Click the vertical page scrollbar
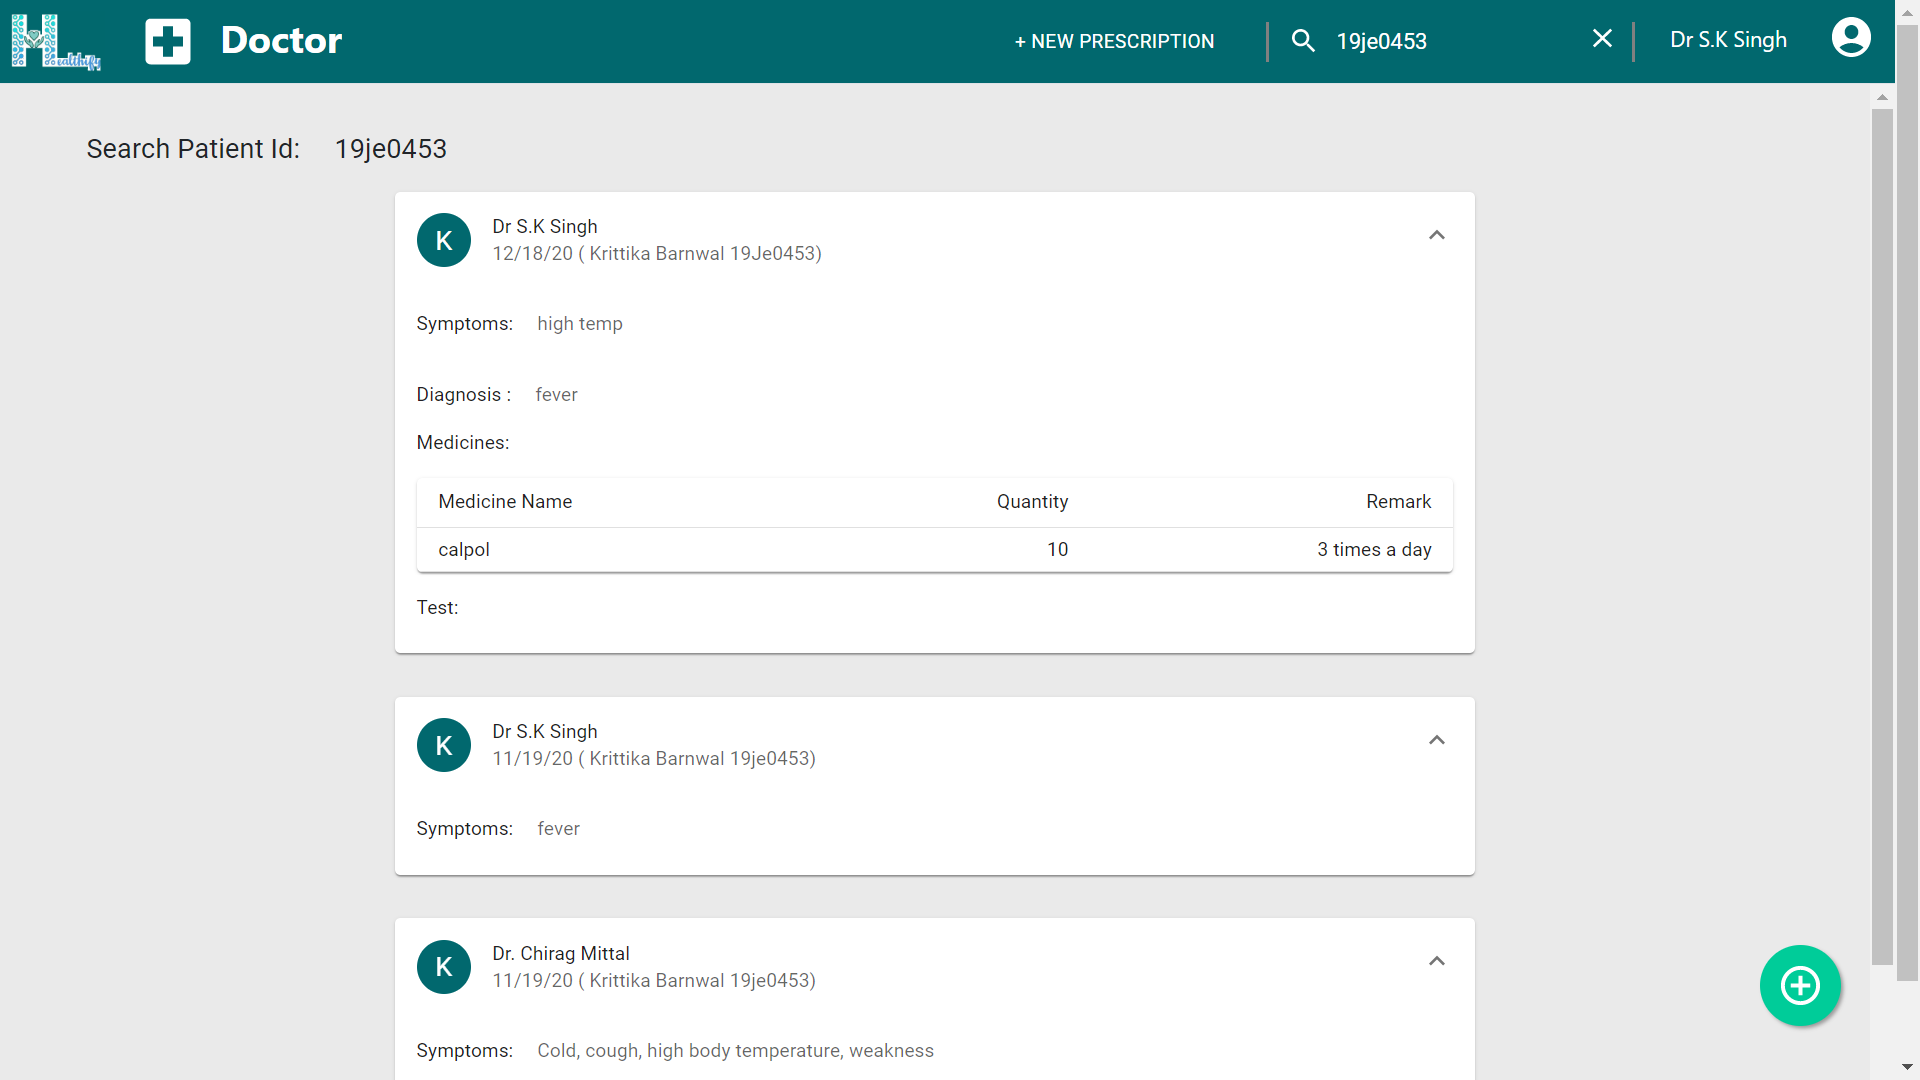This screenshot has height=1080, width=1920. [x=1882, y=535]
